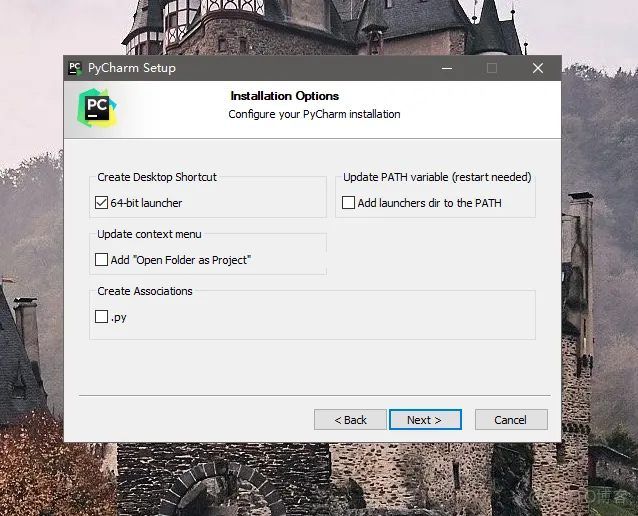The image size is (638, 516).
Task: Click the Update PATH variable group label
Action: coord(437,177)
